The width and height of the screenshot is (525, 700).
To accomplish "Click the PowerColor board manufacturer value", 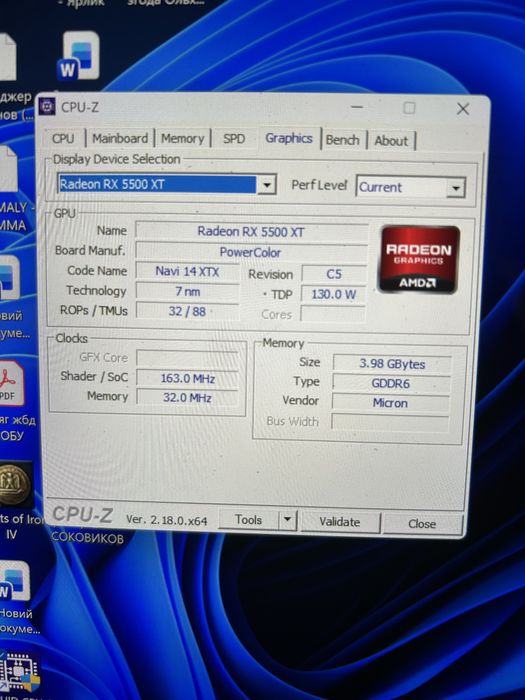I will point(250,252).
